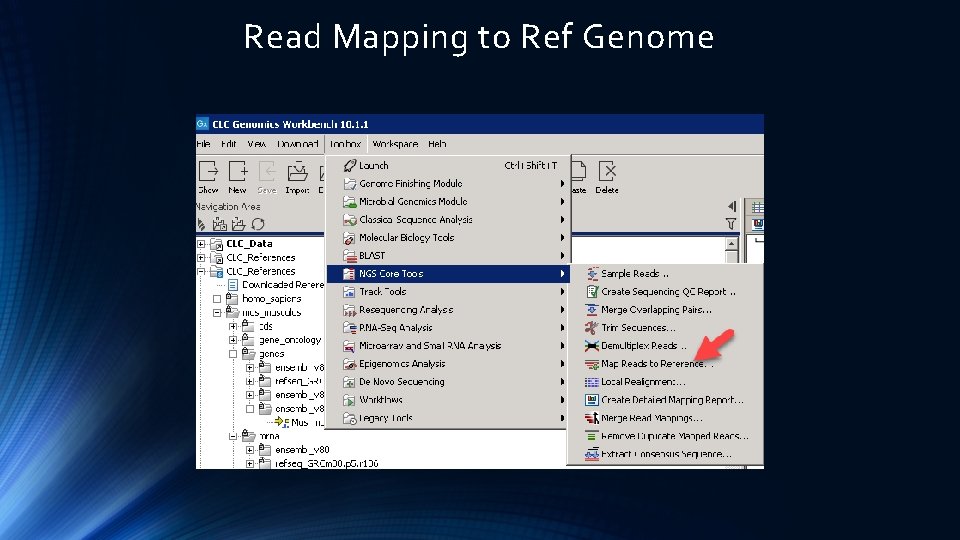960x540 pixels.
Task: Click the BLAST folder icon in Toolbox menu
Action: 350,255
